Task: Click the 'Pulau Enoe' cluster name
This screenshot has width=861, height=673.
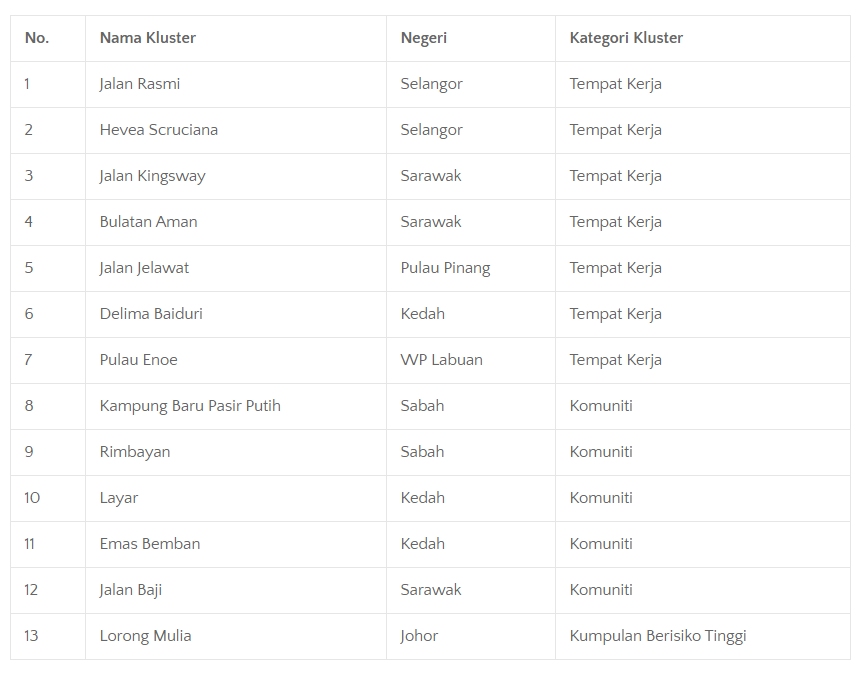Action: (x=139, y=360)
